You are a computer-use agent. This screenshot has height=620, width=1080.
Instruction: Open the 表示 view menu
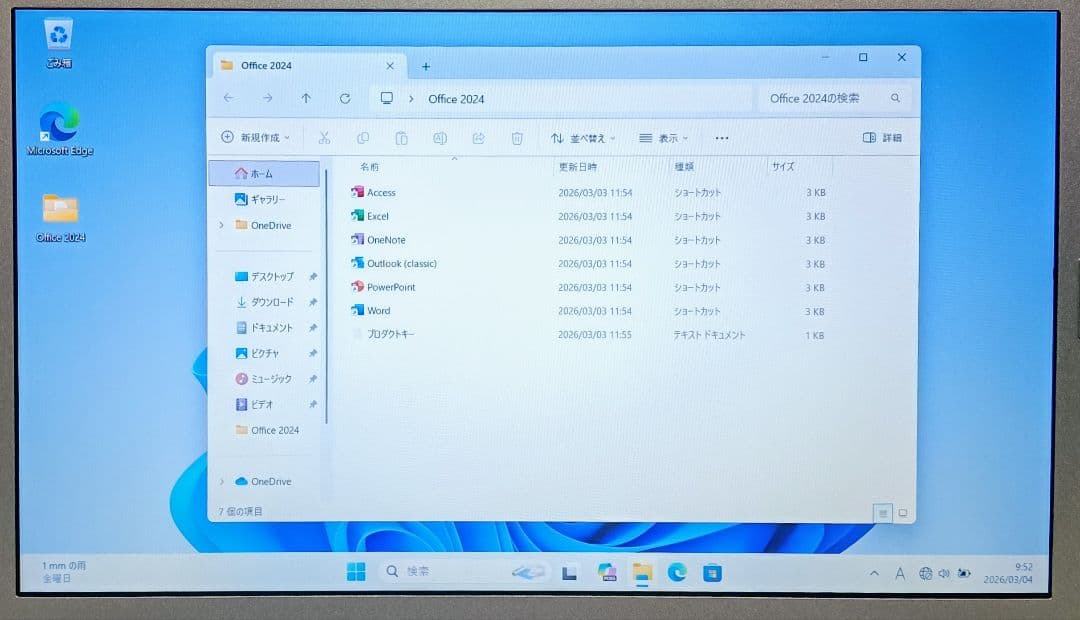point(663,137)
